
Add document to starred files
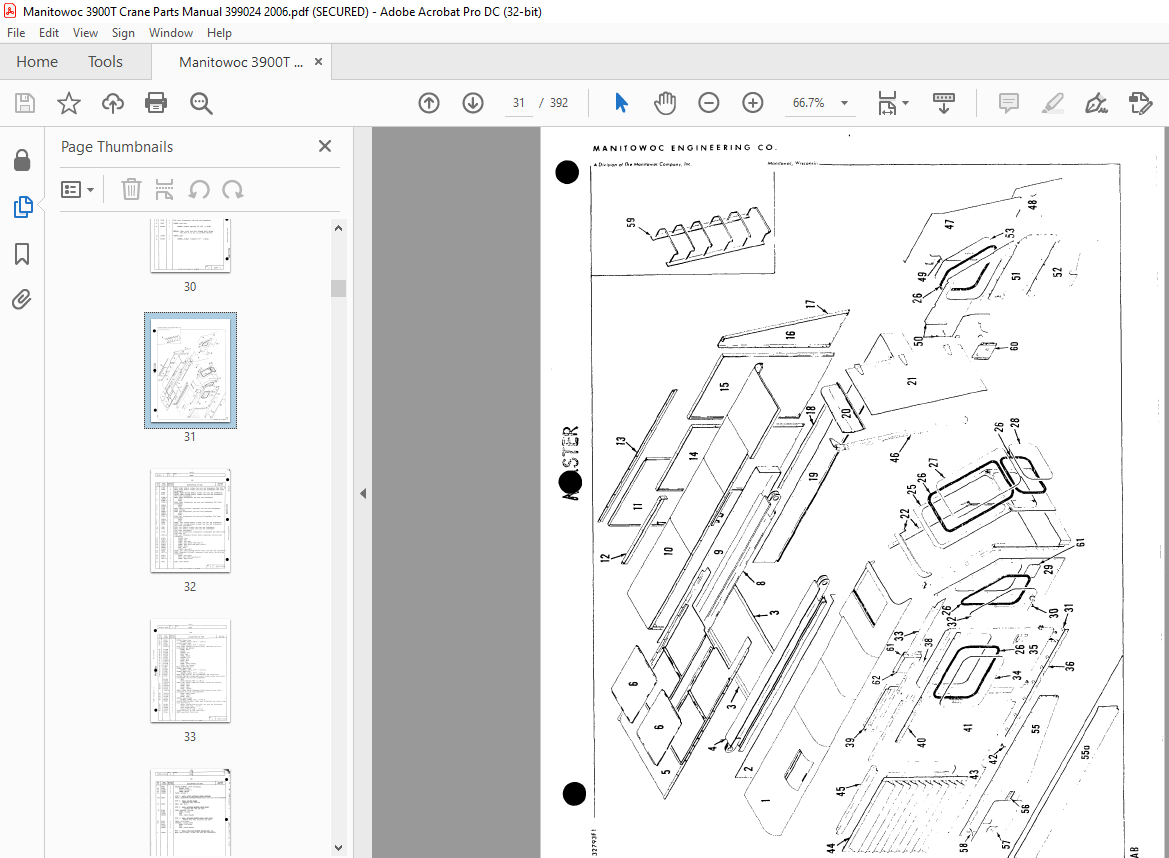point(69,103)
